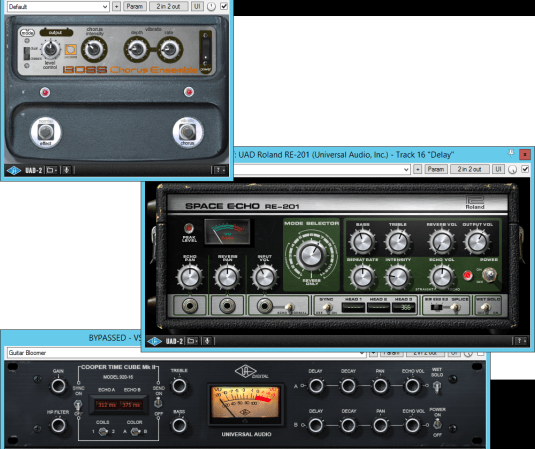This screenshot has height=449, width=535.
Task: Click 2 in 2 out button in RE-201 window
Action: click(469, 169)
